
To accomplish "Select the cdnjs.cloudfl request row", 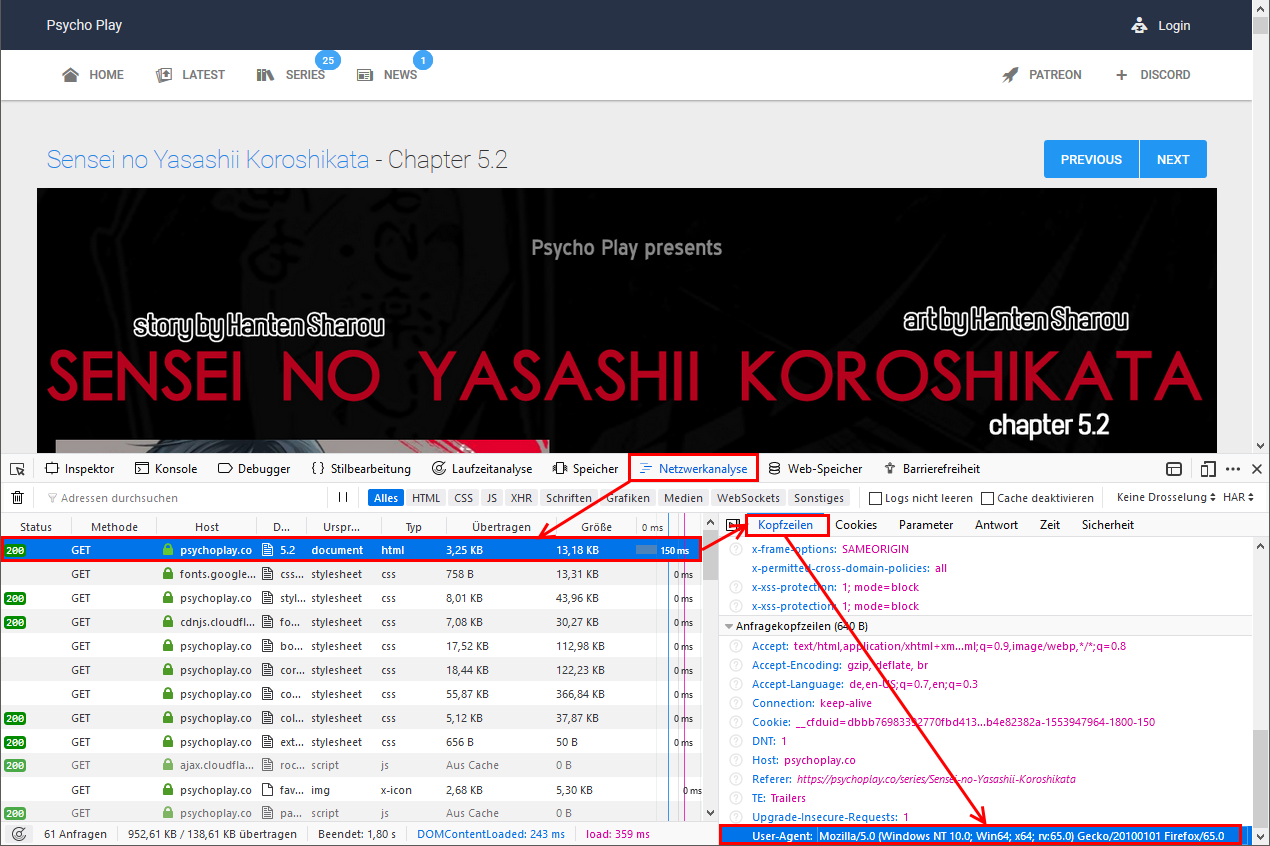I will pos(350,622).
